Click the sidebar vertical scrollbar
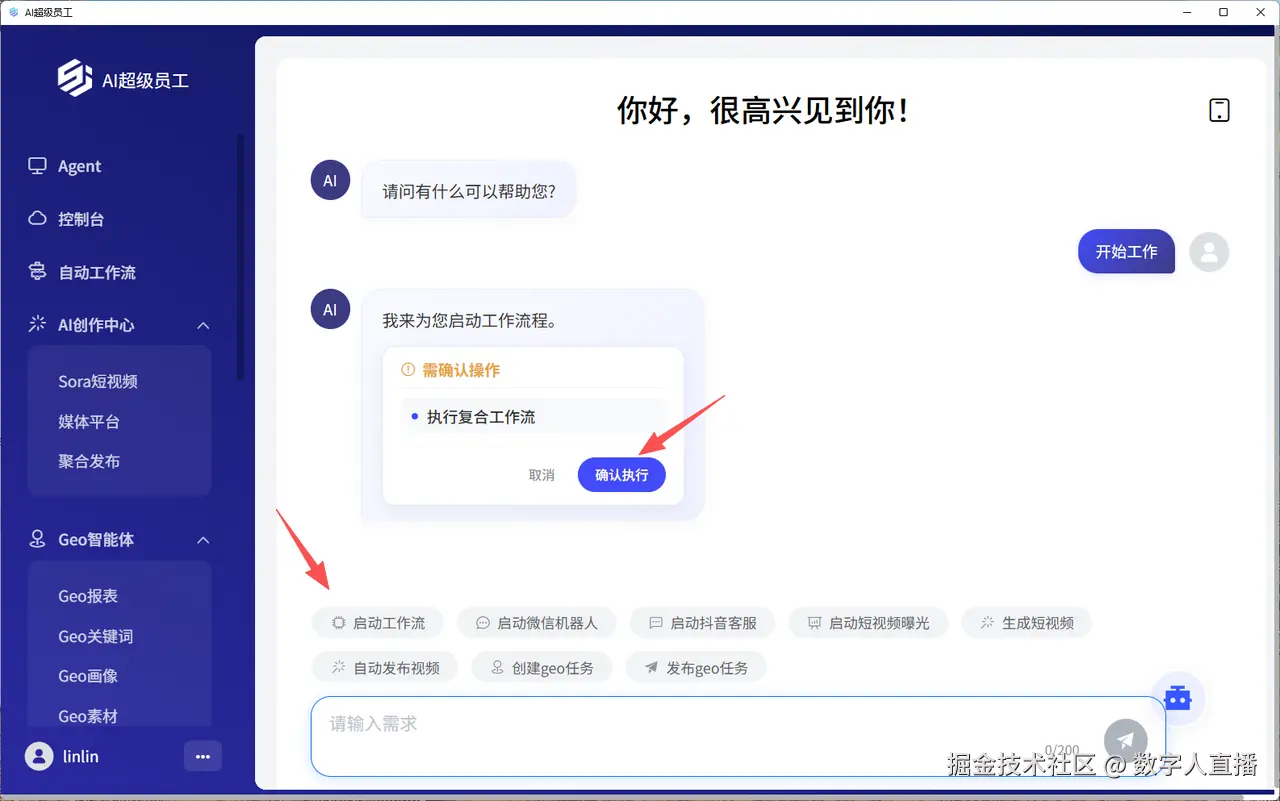Image resolution: width=1280 pixels, height=801 pixels. click(240, 257)
